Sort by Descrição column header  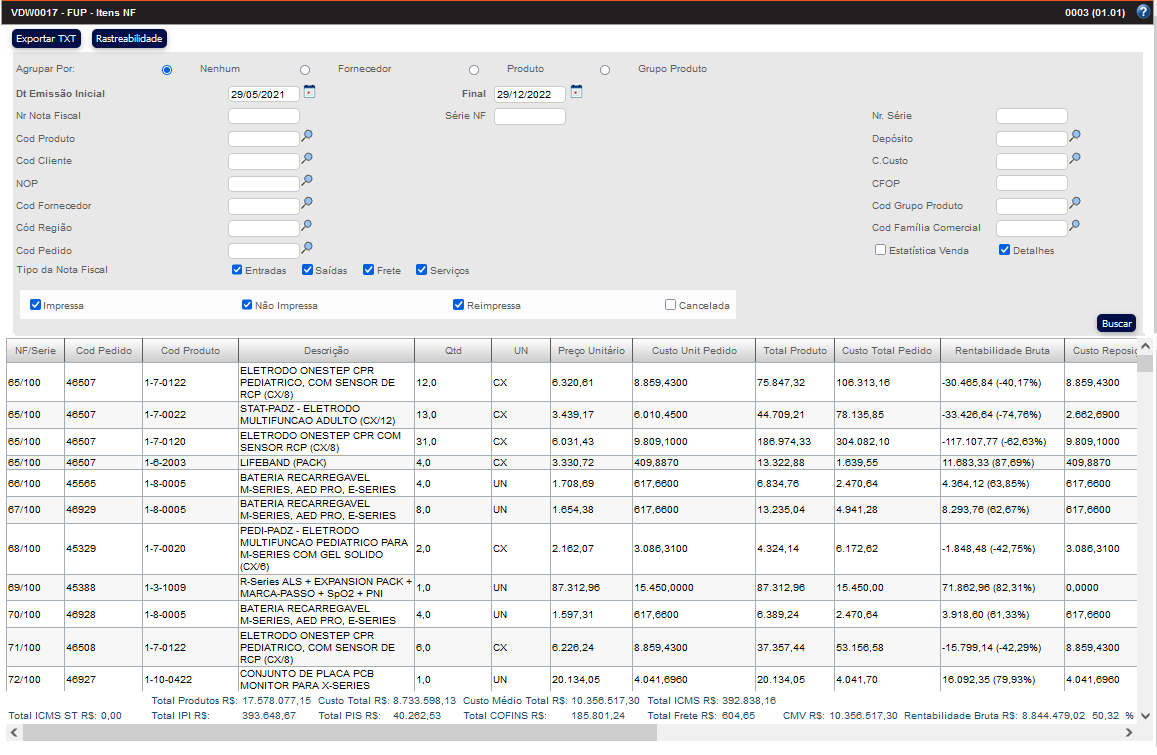tap(326, 351)
